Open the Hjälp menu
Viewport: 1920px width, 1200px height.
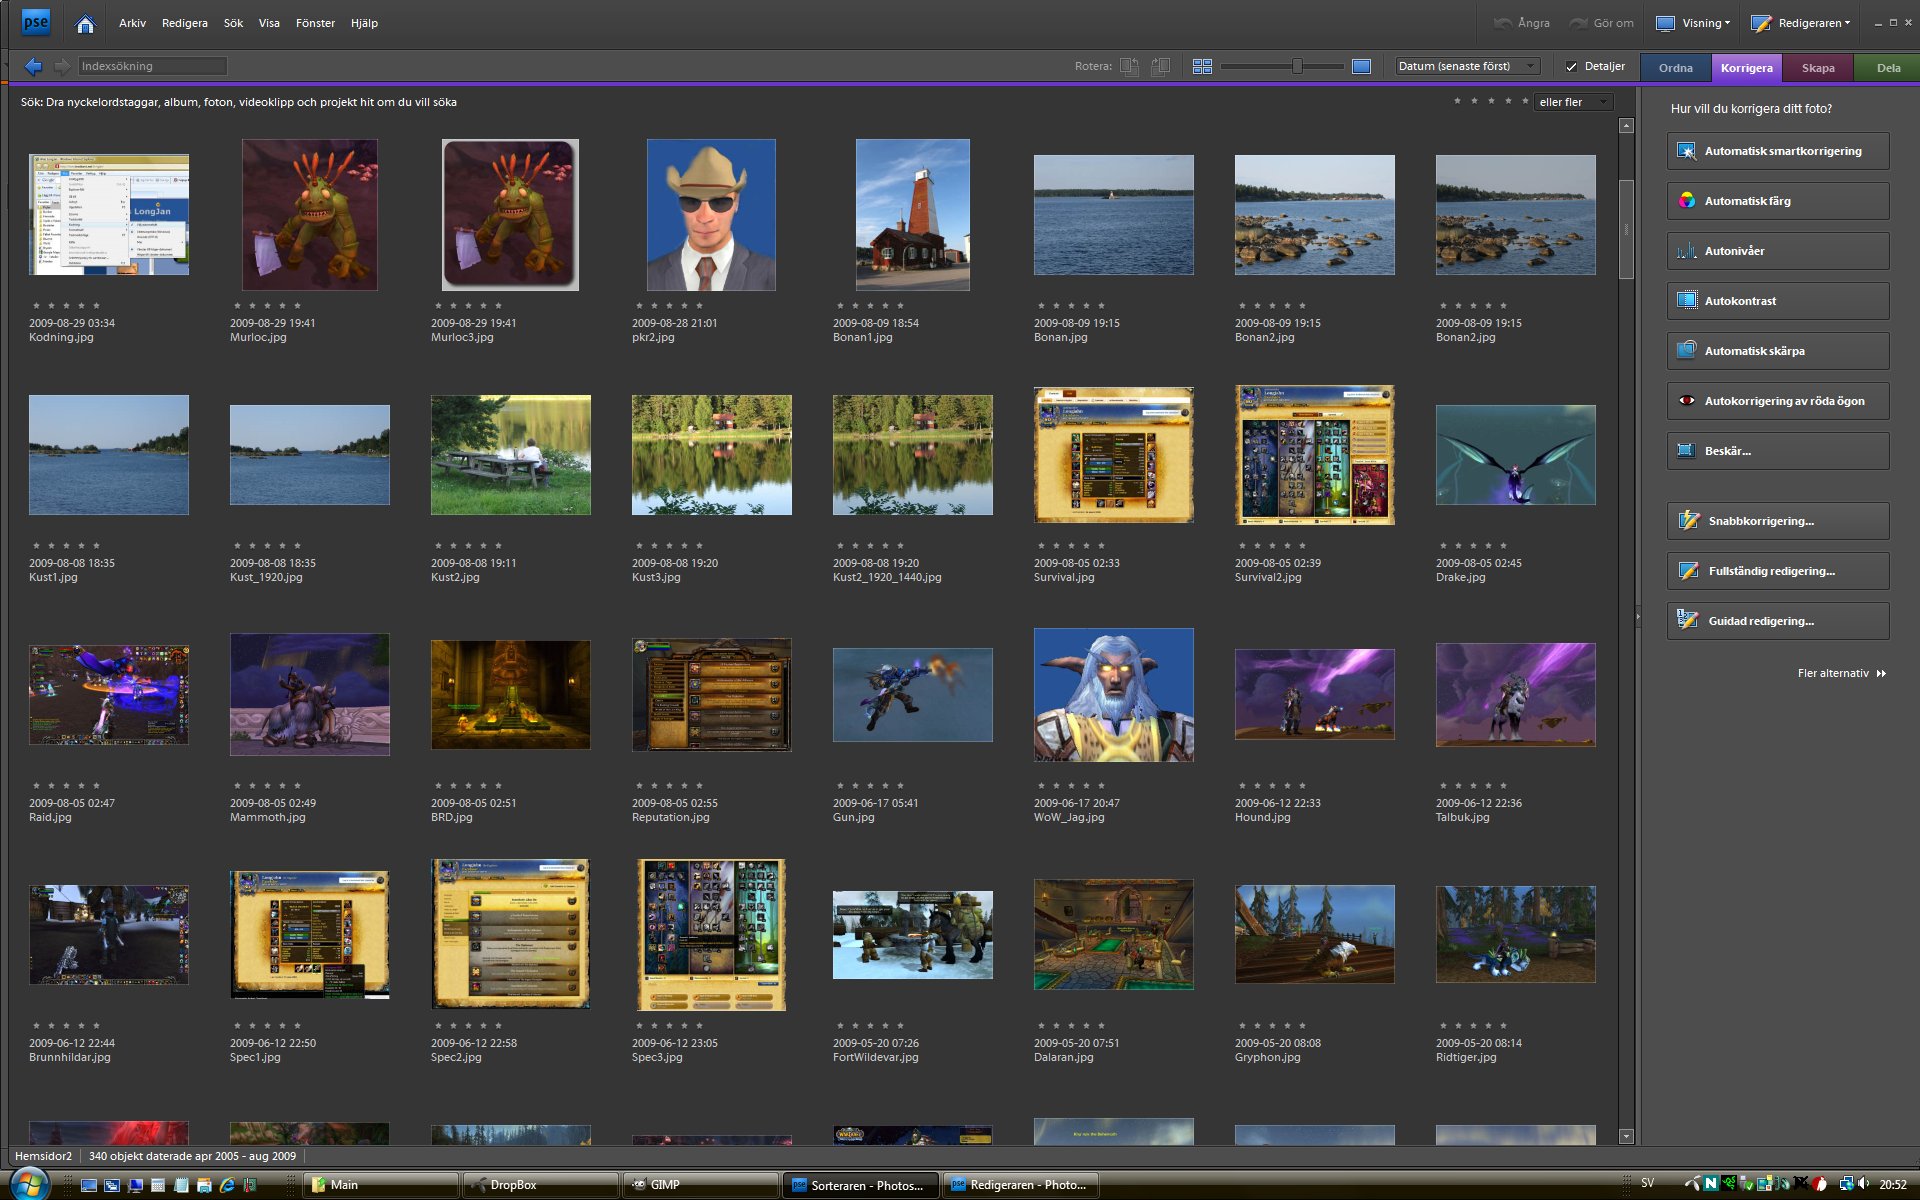tap(364, 23)
